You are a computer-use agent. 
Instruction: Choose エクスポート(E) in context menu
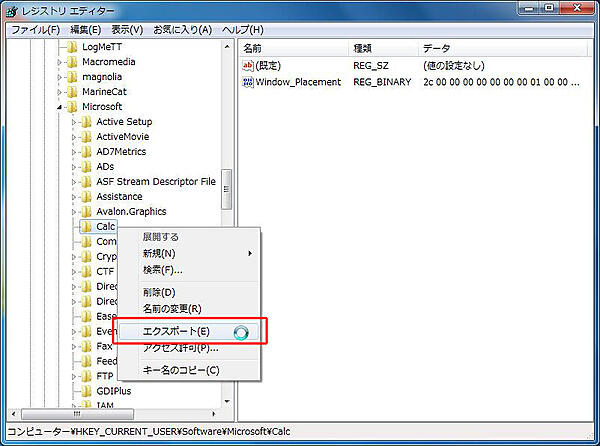coord(189,332)
